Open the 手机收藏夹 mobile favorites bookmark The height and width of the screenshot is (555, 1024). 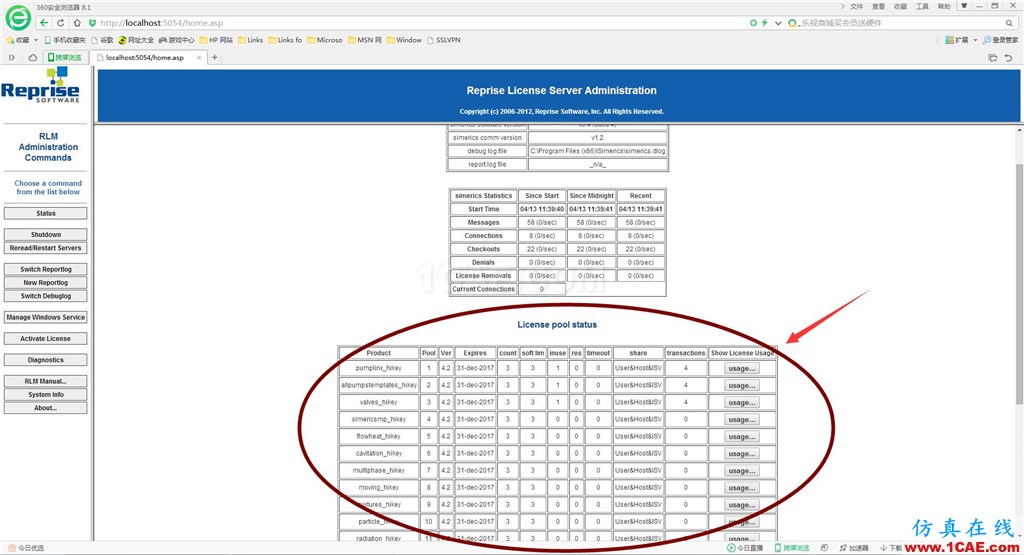coord(65,40)
